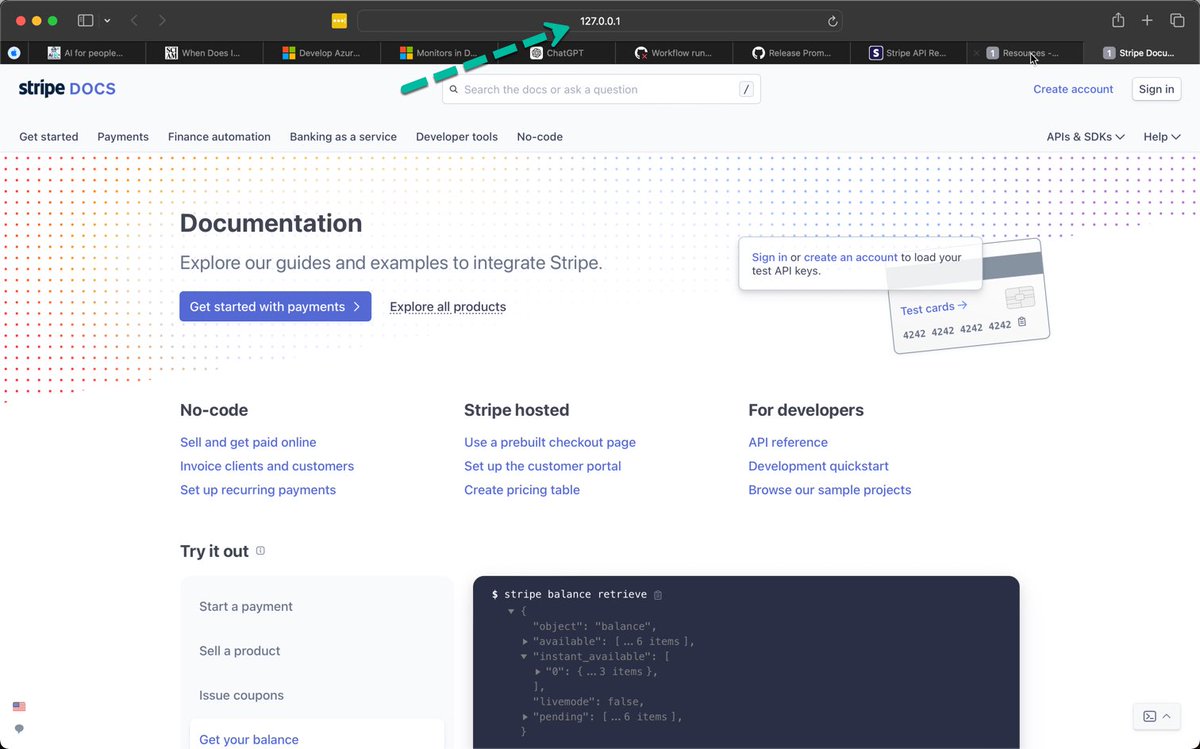The image size is (1200, 749).
Task: Open the Safari Share icon
Action: tap(1118, 20)
